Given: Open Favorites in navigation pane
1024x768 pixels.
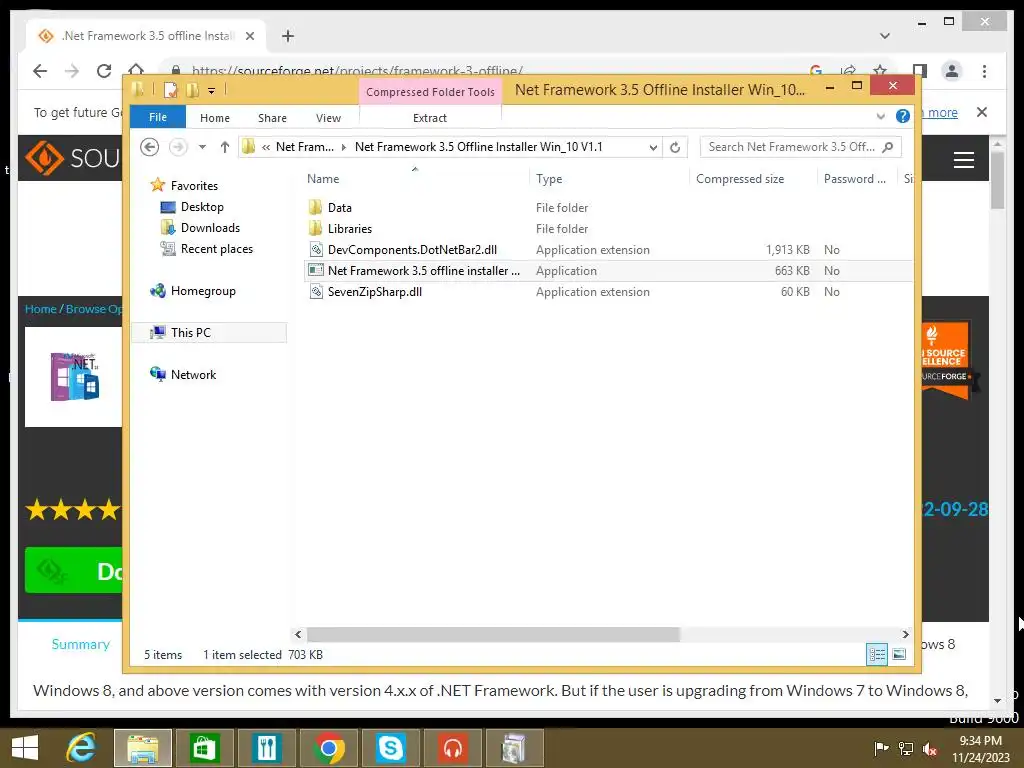Looking at the screenshot, I should tap(194, 186).
